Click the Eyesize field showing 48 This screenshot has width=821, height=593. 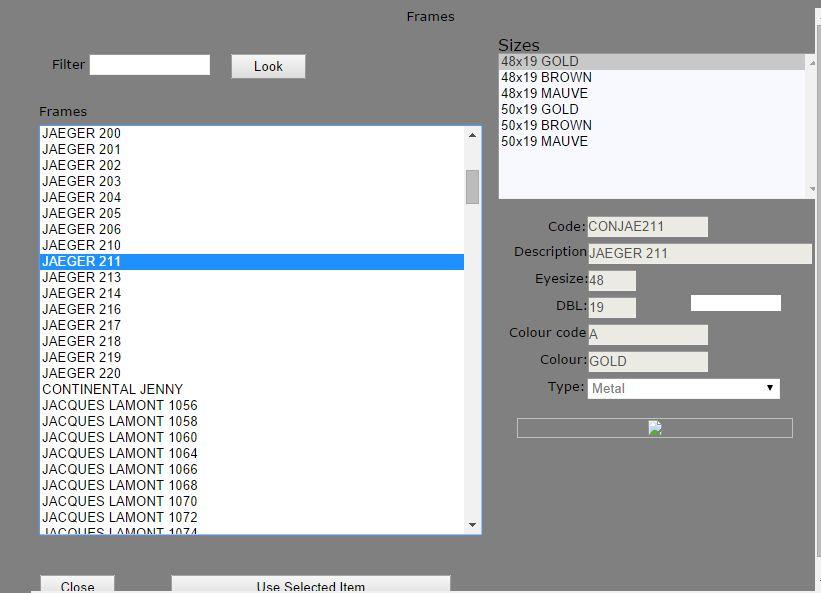click(612, 281)
